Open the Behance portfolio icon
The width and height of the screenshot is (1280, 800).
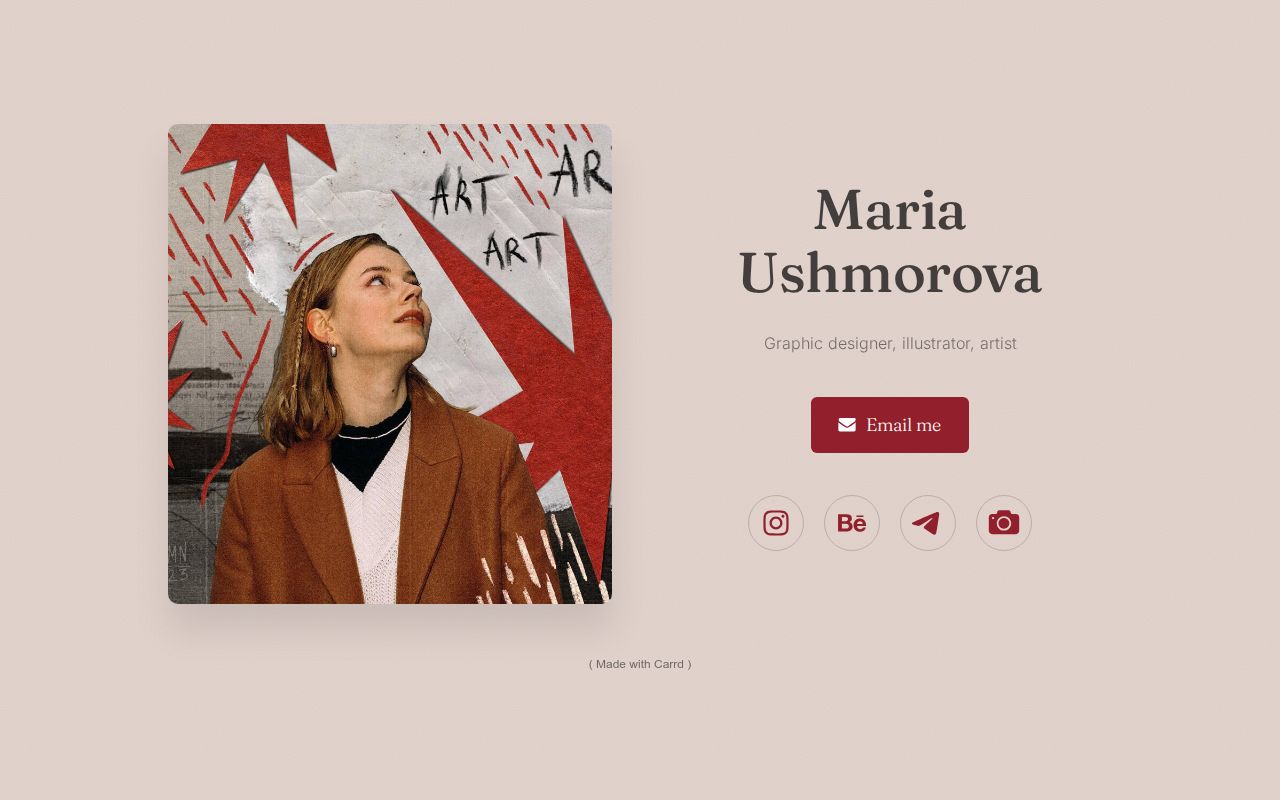[852, 523]
